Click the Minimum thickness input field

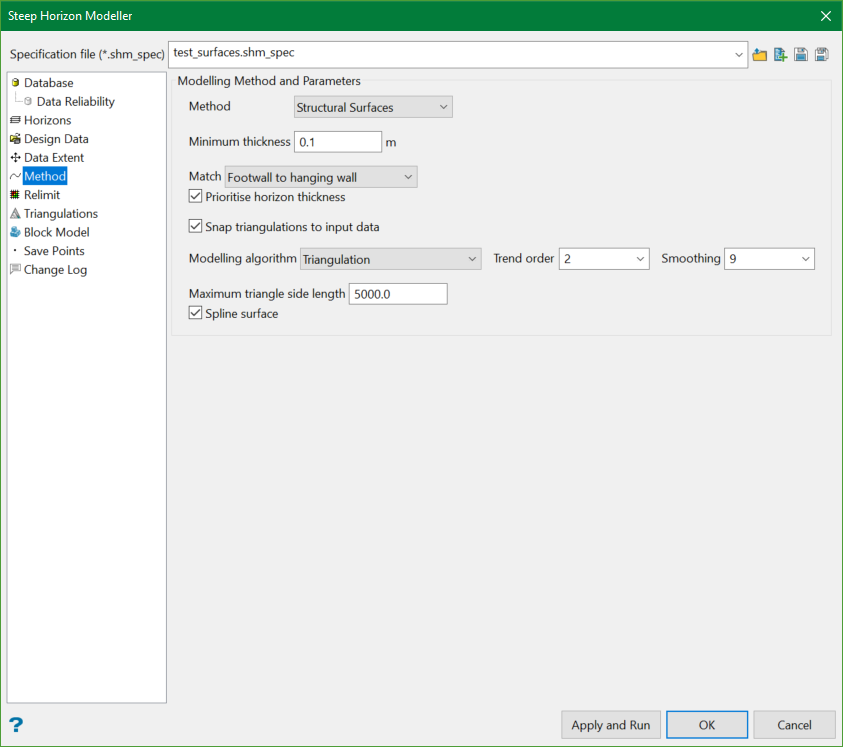pyautogui.click(x=338, y=142)
